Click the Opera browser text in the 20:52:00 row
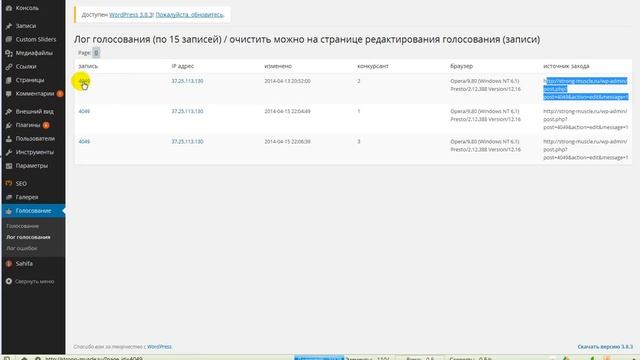The width and height of the screenshot is (640, 360). click(485, 85)
